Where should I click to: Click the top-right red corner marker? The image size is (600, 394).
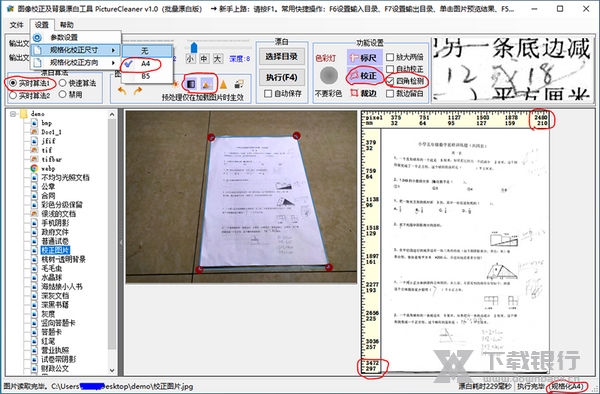pyautogui.click(x=296, y=135)
